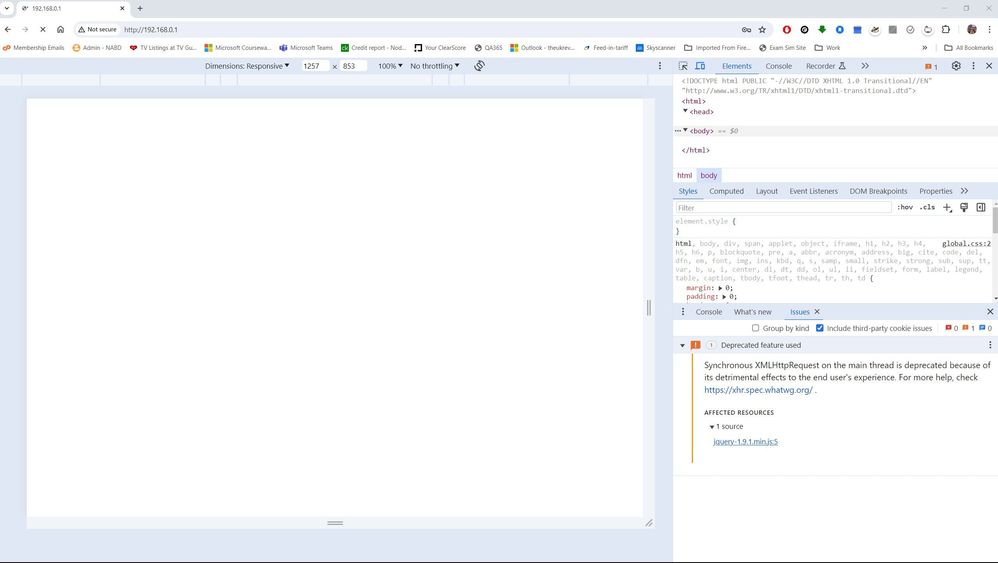Toggle the computed styles sidebar

coord(981,207)
